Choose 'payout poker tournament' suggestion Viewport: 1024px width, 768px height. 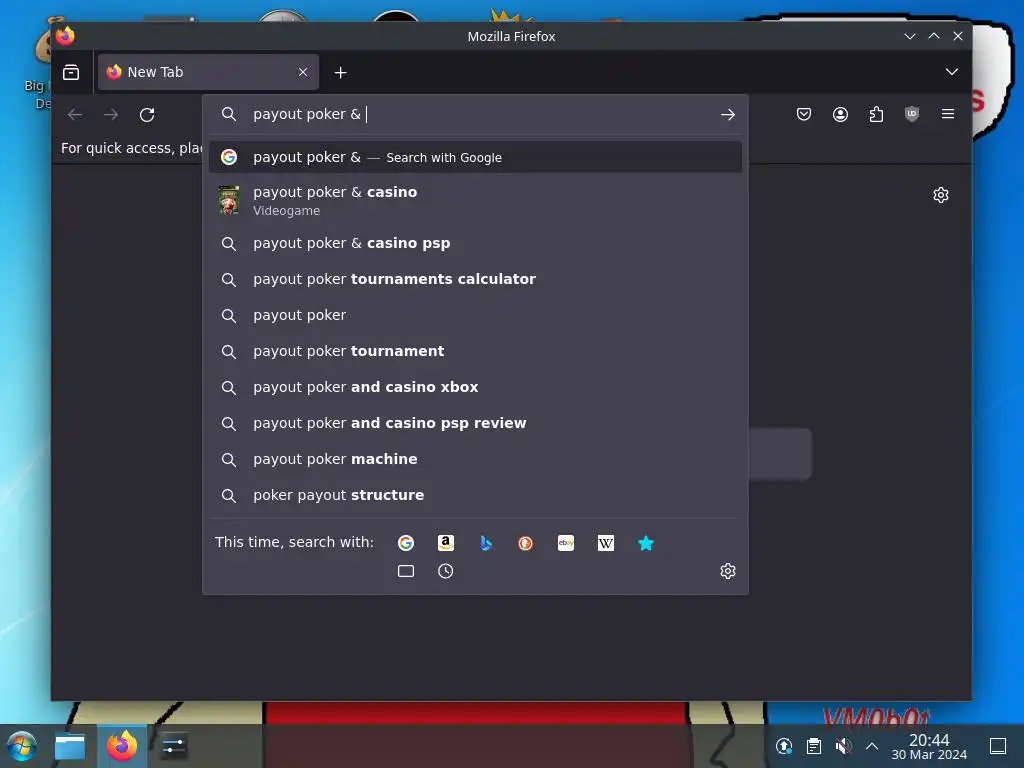point(475,351)
